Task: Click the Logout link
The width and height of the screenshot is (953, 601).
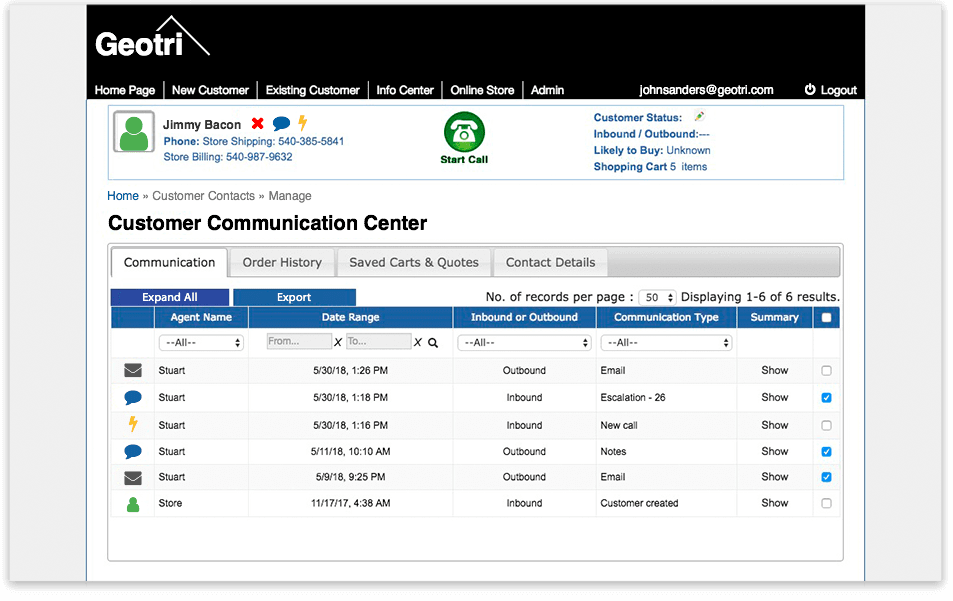Action: point(839,90)
